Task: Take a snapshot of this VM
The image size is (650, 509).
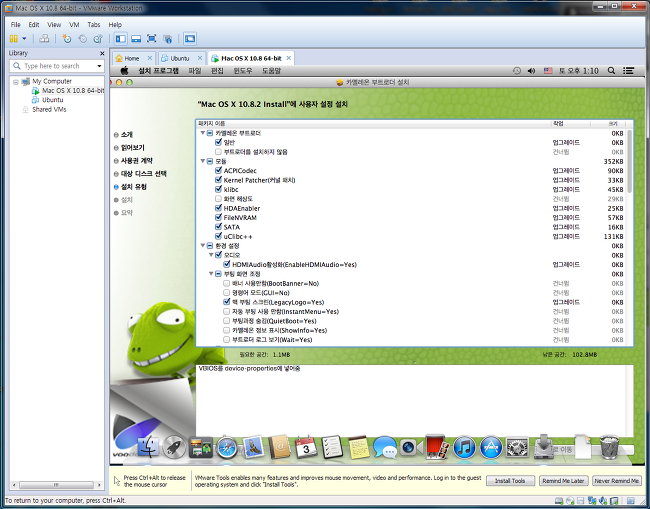Action: [x=67, y=39]
